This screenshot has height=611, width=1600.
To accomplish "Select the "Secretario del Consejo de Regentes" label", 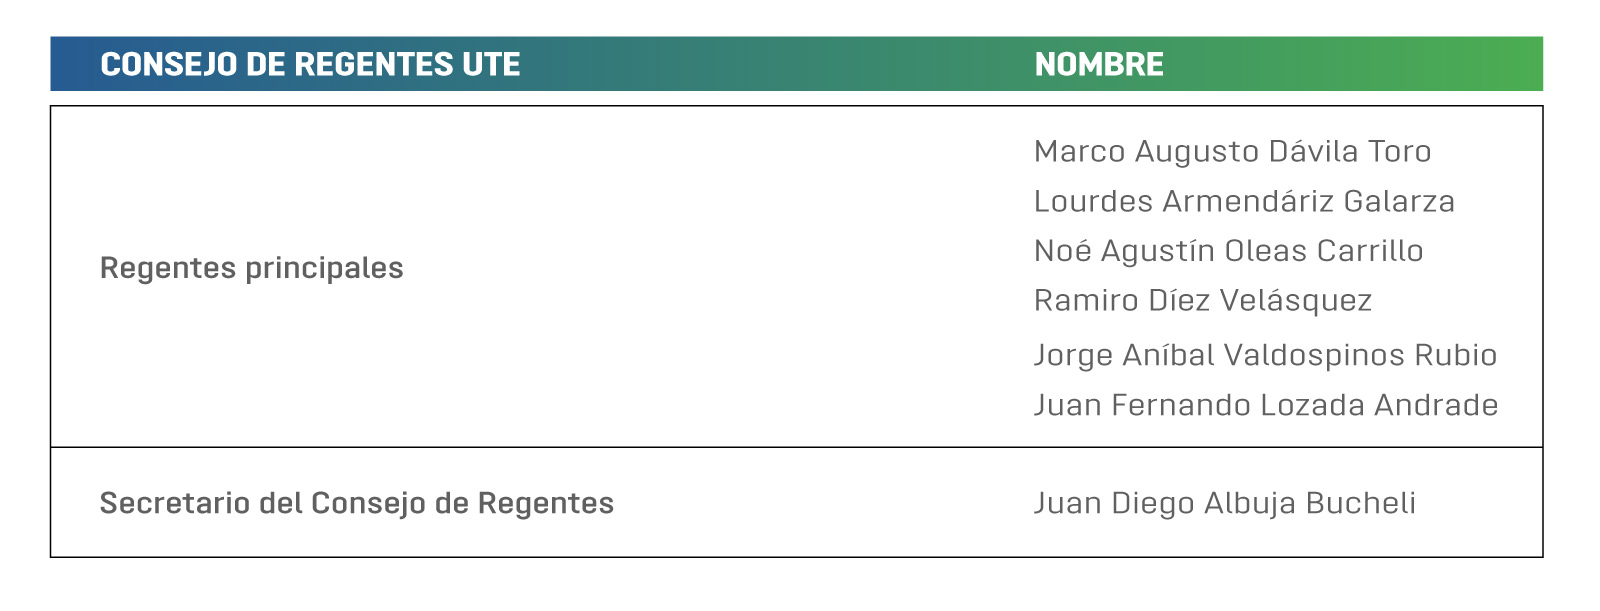I will point(356,503).
